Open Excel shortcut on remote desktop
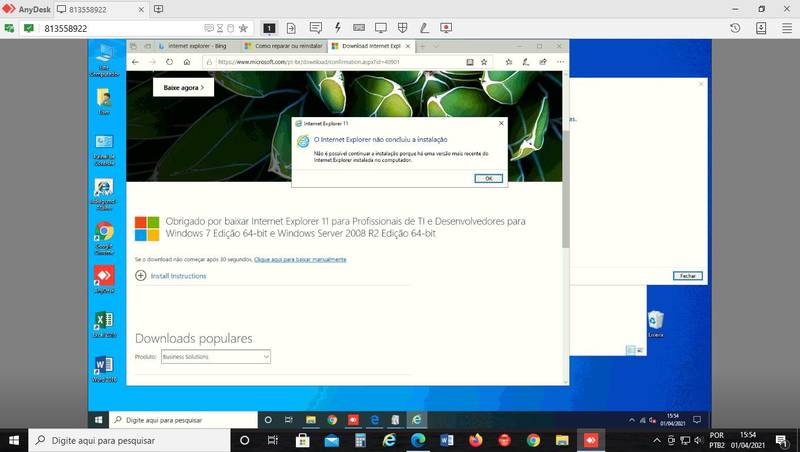This screenshot has width=800, height=452. [x=104, y=324]
